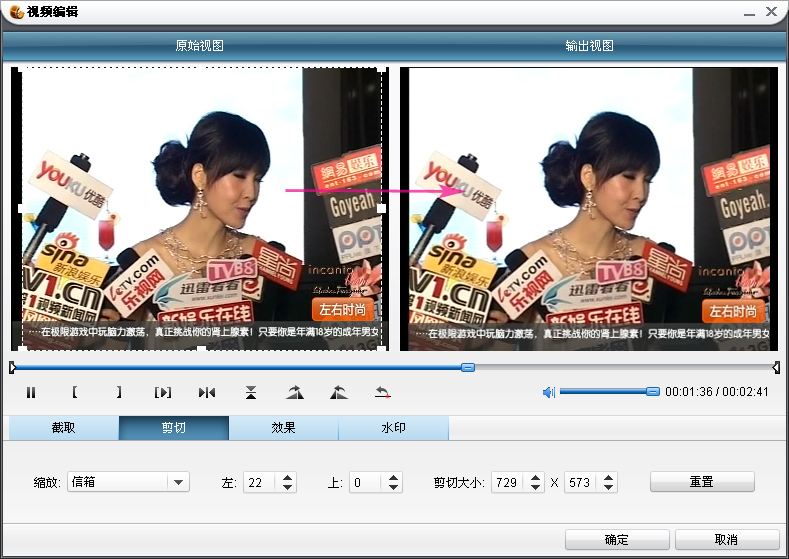
Task: Click crop height field showing 573
Action: pos(580,483)
